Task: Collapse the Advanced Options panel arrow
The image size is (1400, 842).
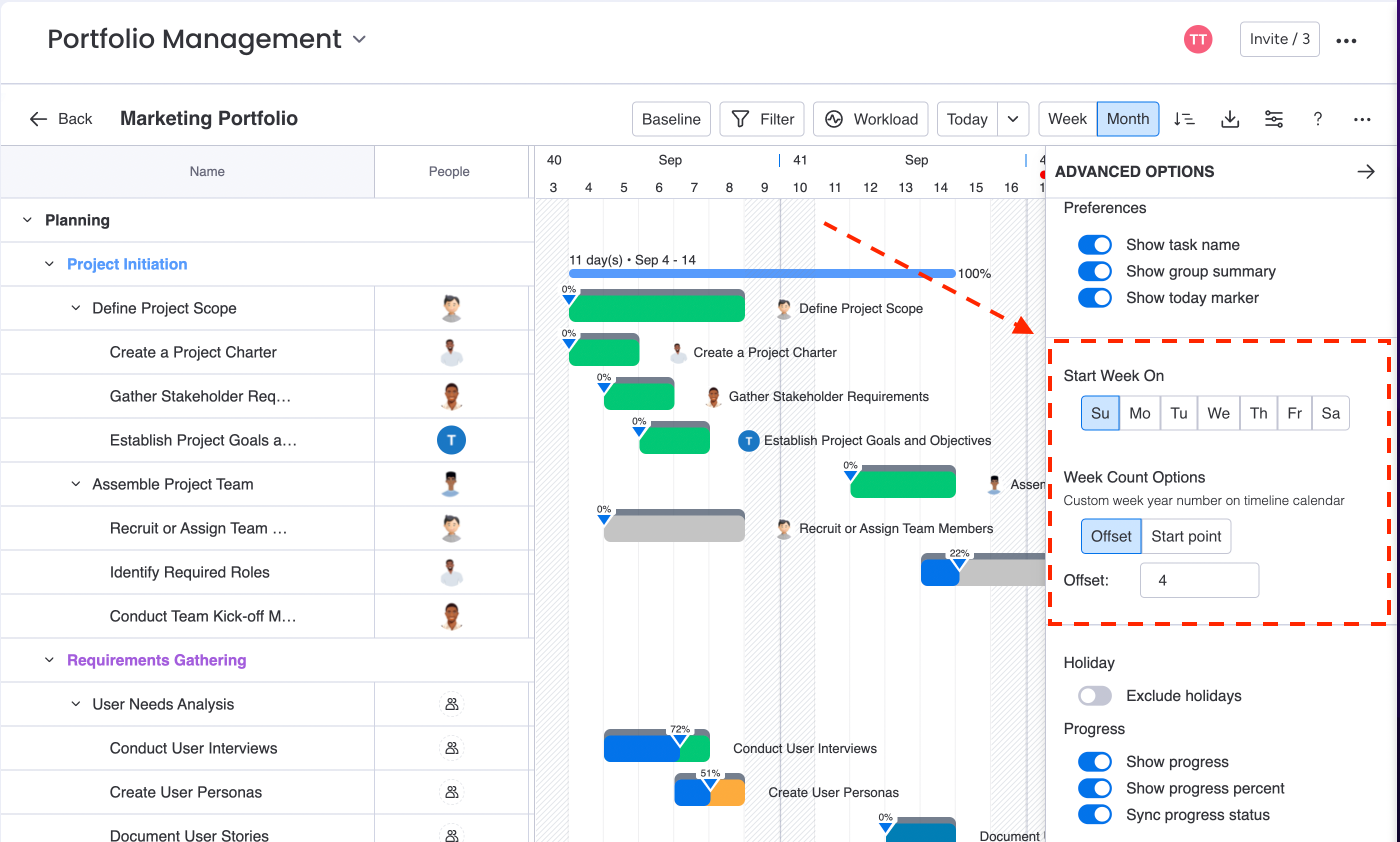Action: click(x=1366, y=171)
